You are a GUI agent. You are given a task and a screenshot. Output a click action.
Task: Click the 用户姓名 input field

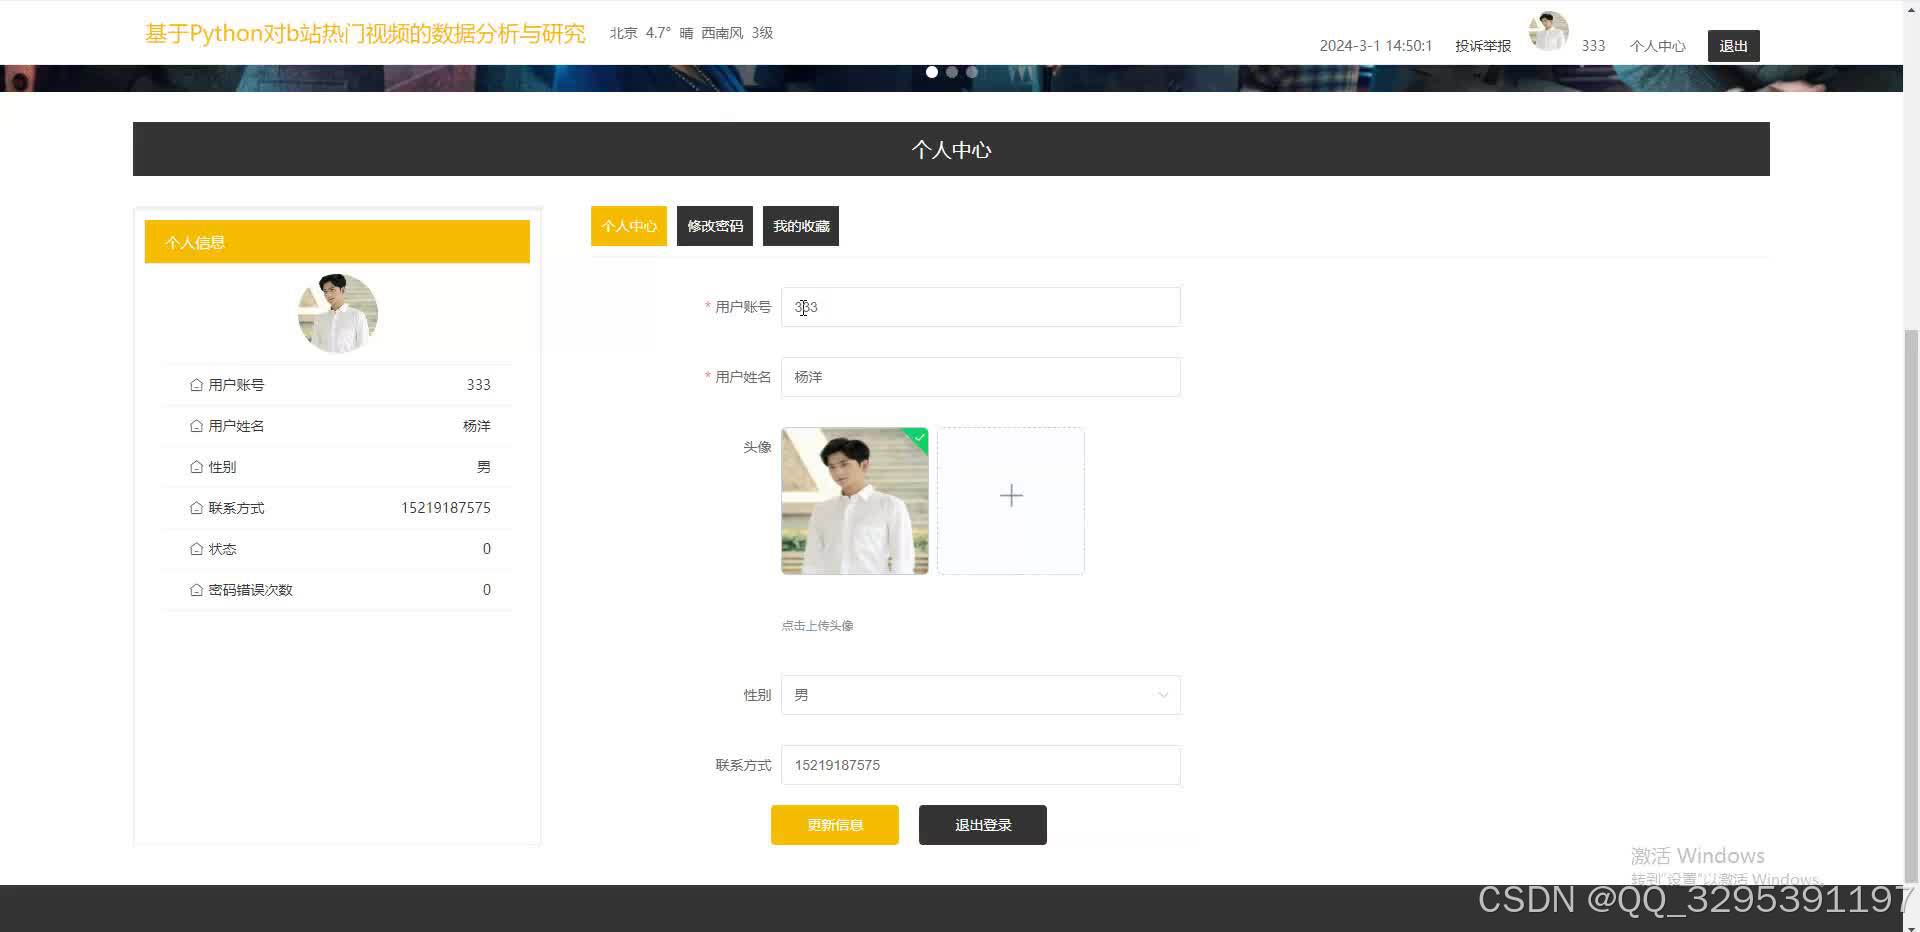click(x=981, y=377)
